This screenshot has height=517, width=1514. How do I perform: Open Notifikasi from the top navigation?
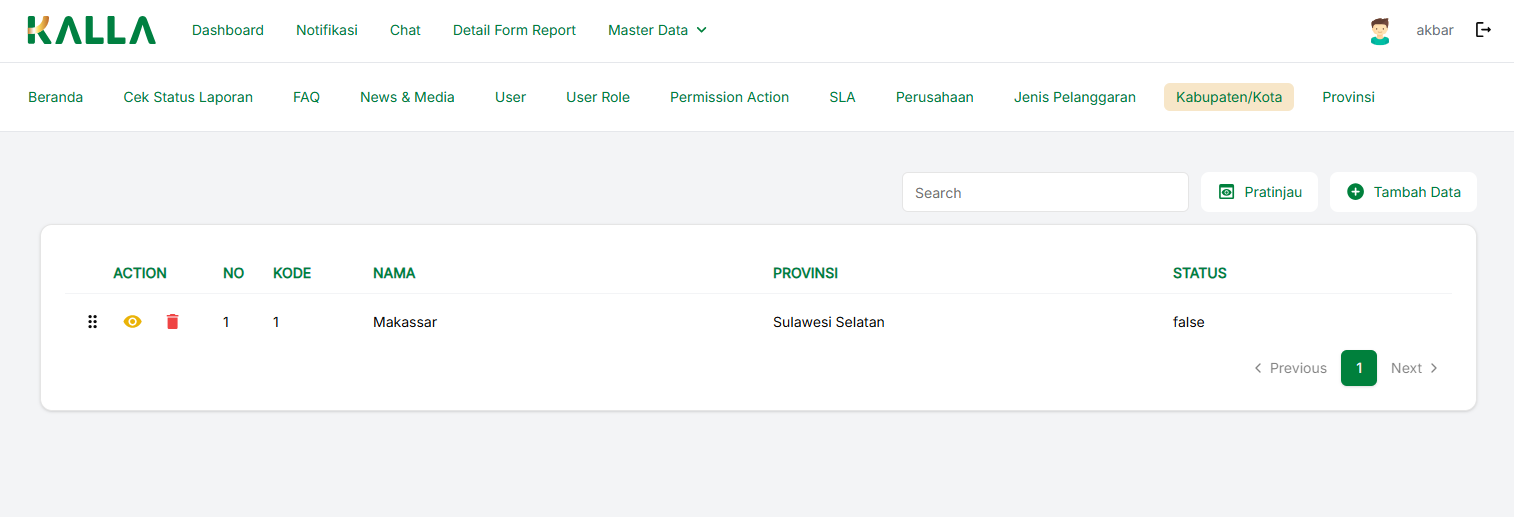click(326, 30)
